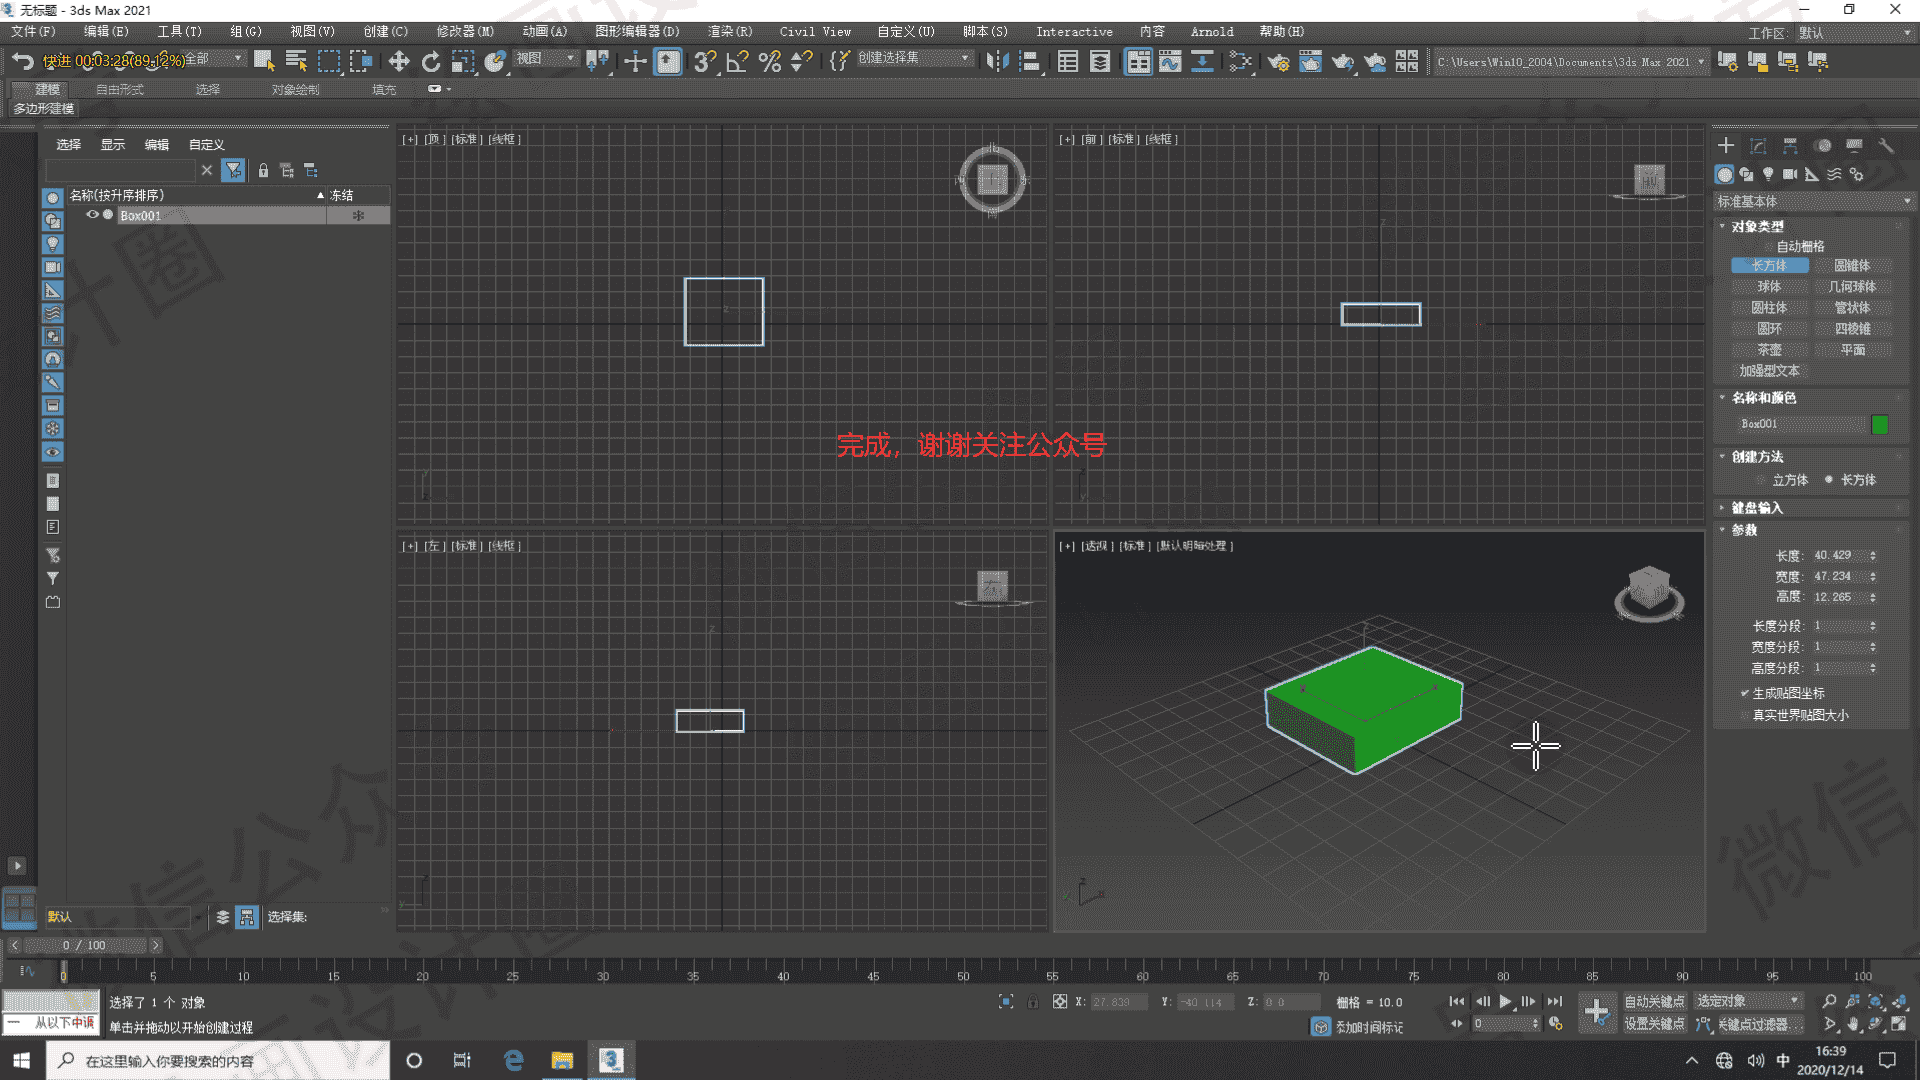Toggle 真实世界贴图大小 checkbox
The image size is (1920, 1080).
tap(1744, 715)
